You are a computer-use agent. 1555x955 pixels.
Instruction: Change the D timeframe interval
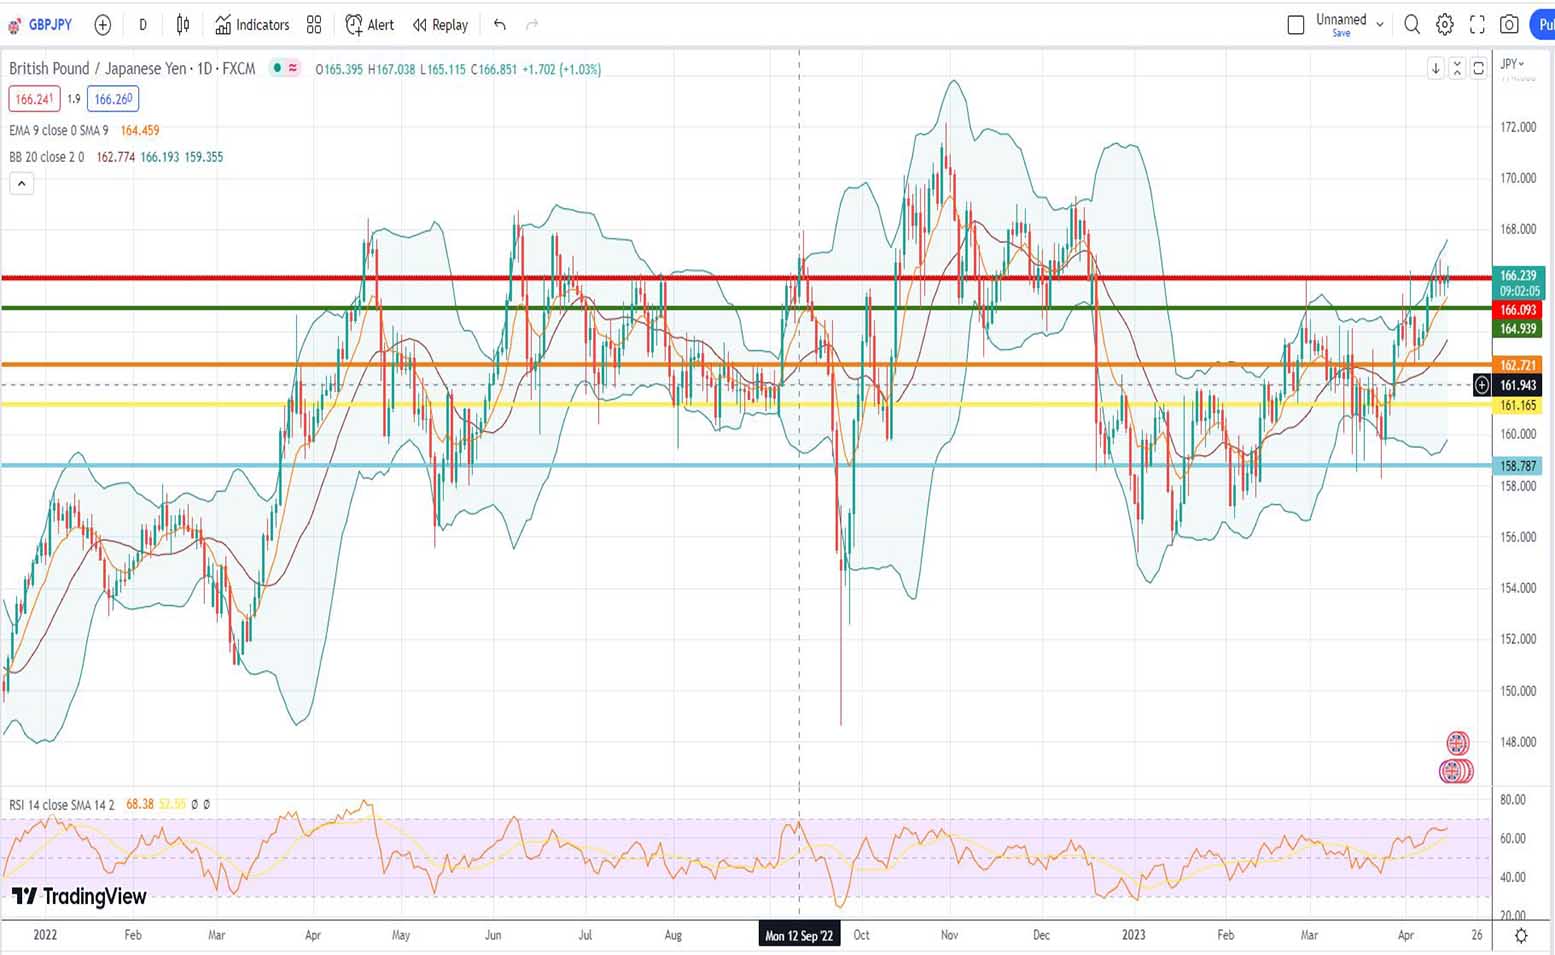coord(142,25)
